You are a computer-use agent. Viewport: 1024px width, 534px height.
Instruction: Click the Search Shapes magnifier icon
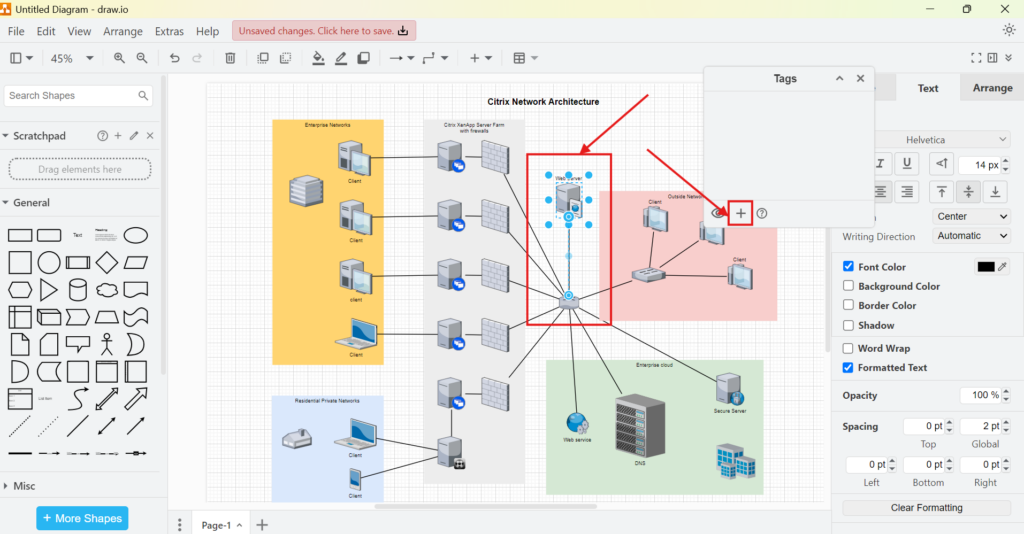click(x=143, y=96)
